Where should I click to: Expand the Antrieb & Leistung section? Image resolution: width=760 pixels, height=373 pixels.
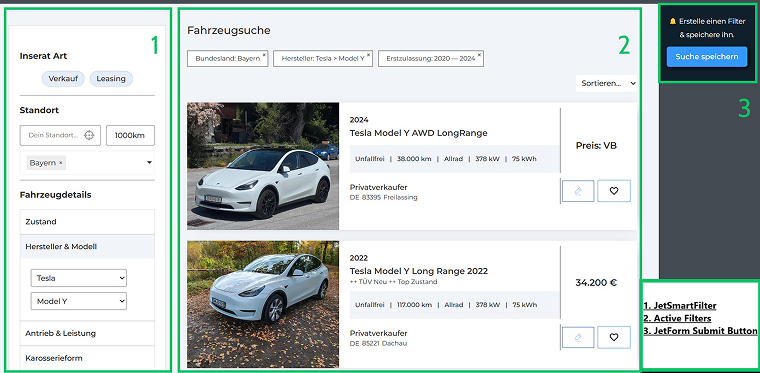point(87,333)
